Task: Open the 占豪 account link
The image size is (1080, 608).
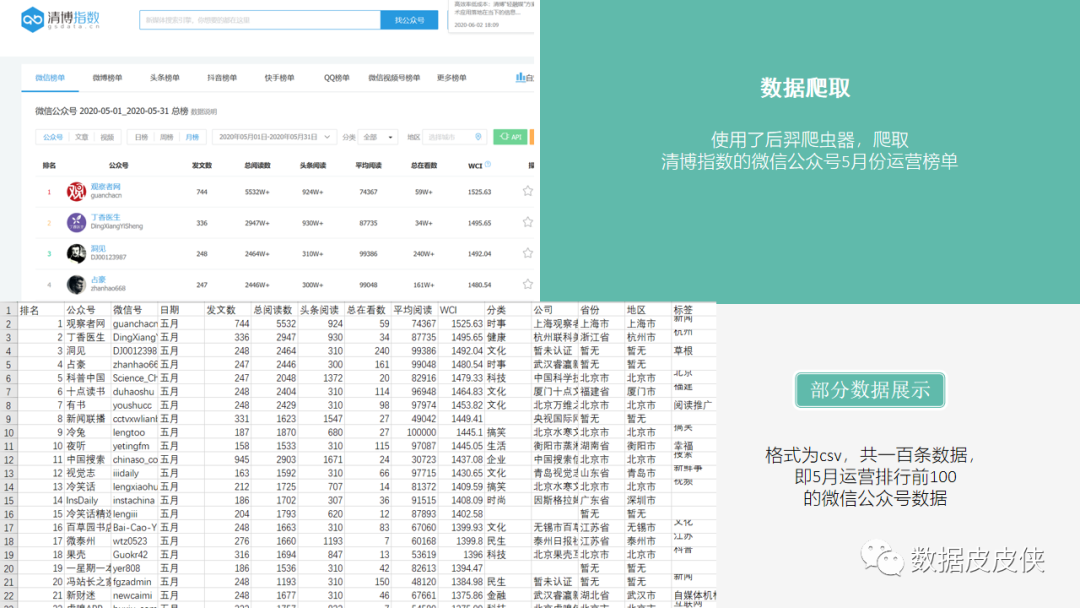Action: click(98, 280)
